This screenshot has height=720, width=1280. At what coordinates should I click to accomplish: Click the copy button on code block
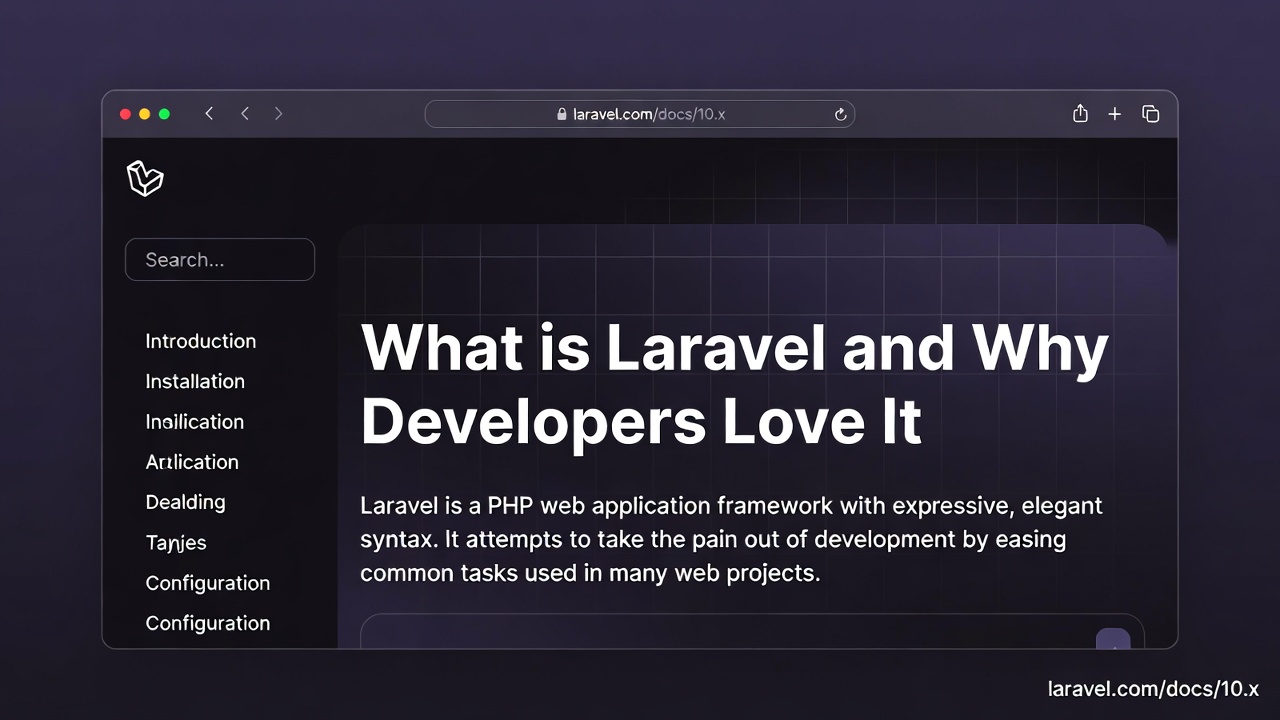pos(1112,639)
